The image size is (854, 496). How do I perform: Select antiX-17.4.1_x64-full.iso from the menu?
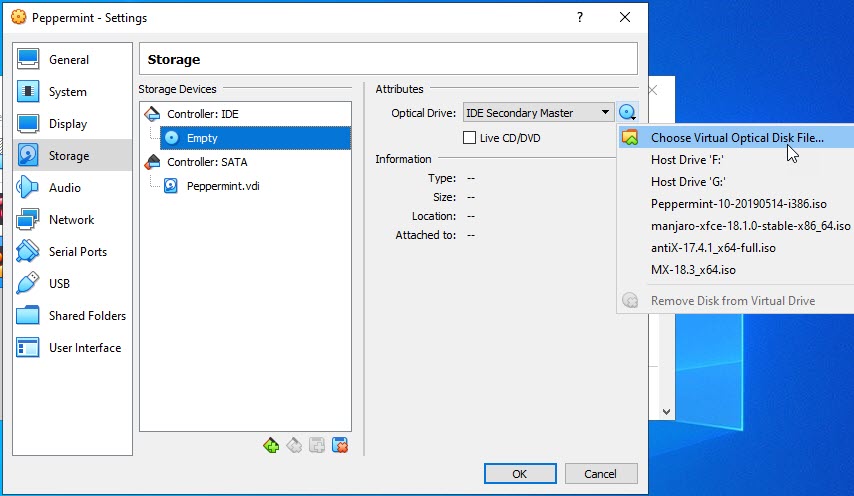click(x=736, y=248)
